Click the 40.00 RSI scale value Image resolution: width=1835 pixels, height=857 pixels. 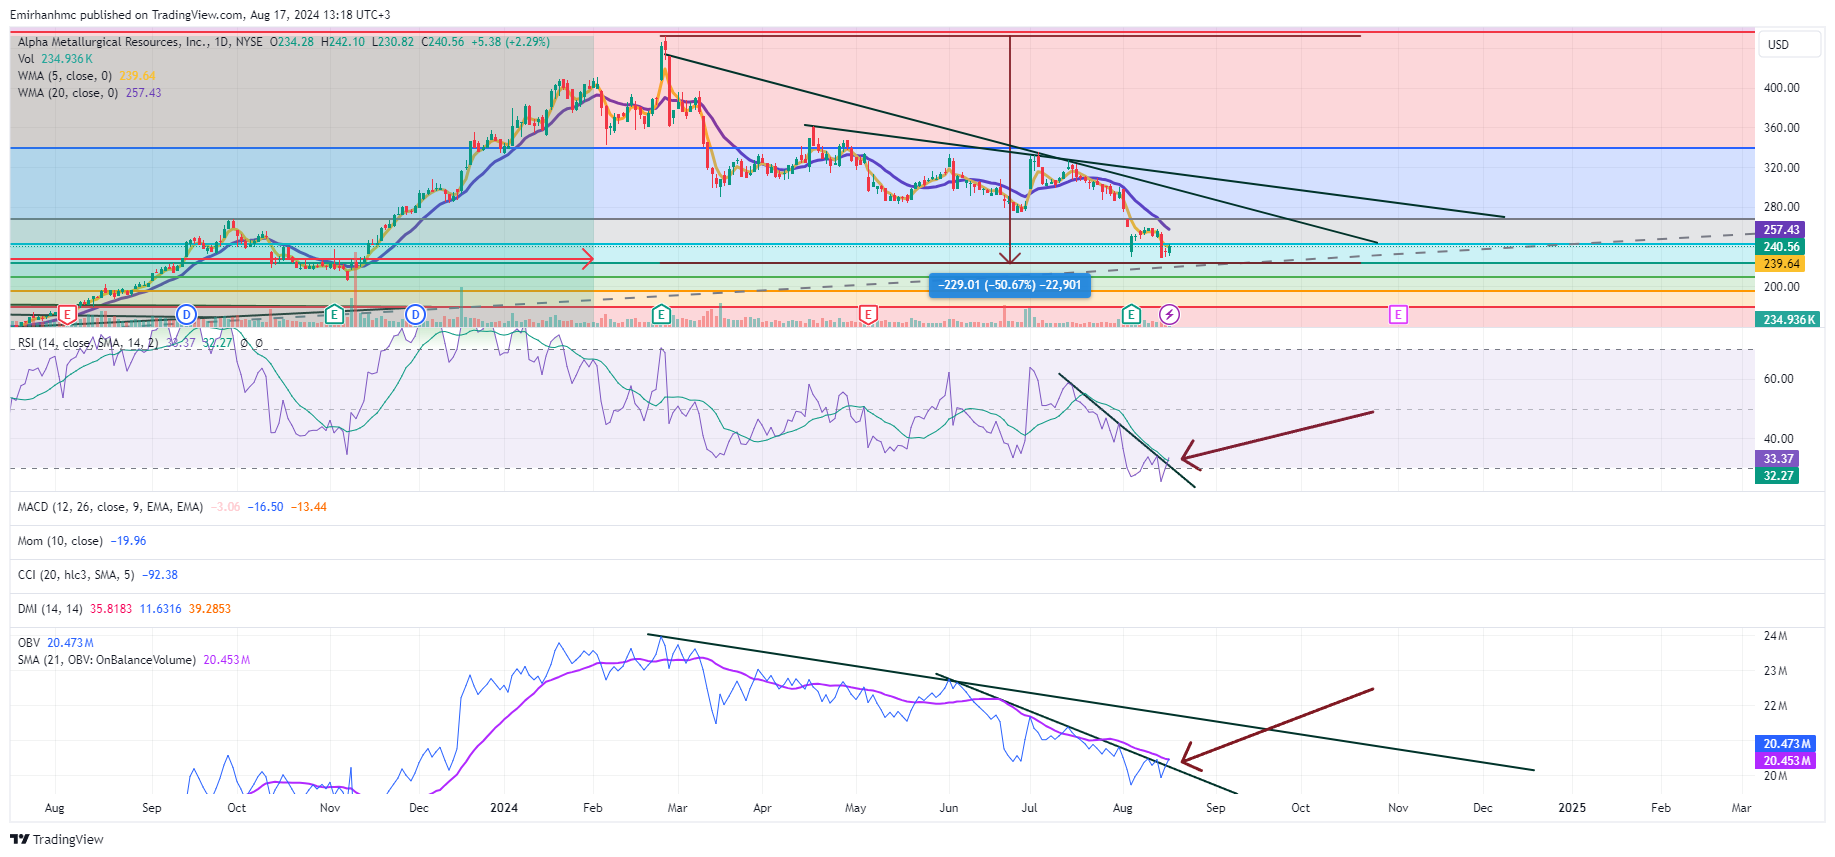point(1778,439)
